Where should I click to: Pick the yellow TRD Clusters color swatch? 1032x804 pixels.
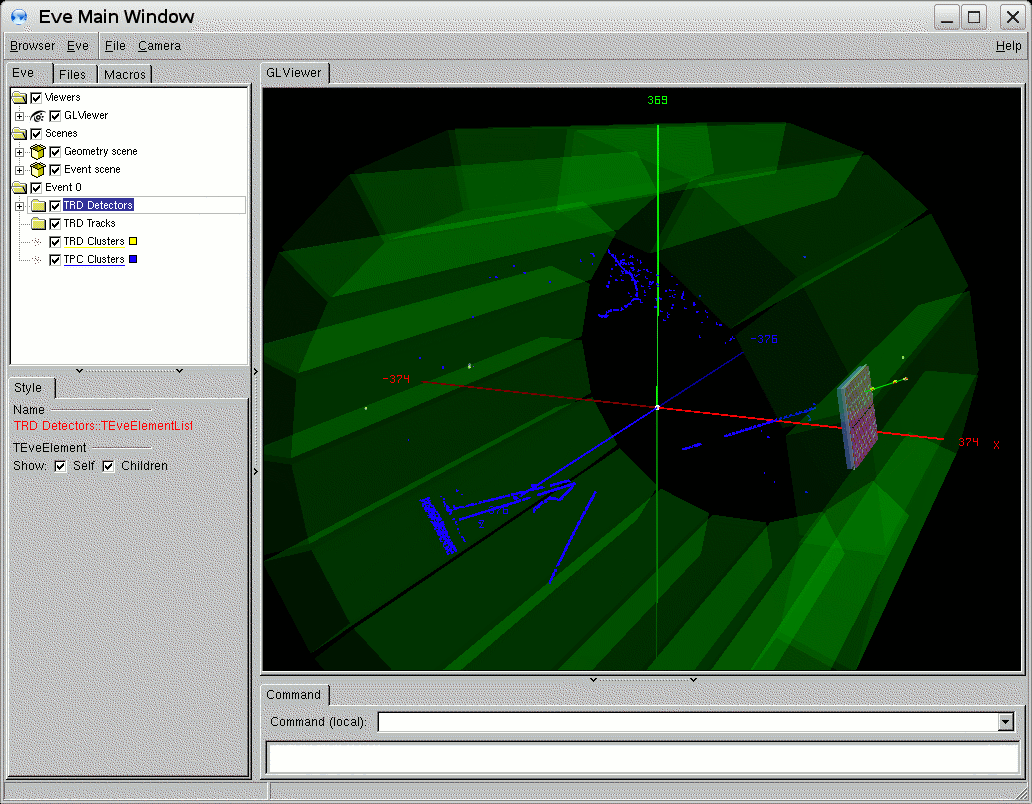(133, 241)
